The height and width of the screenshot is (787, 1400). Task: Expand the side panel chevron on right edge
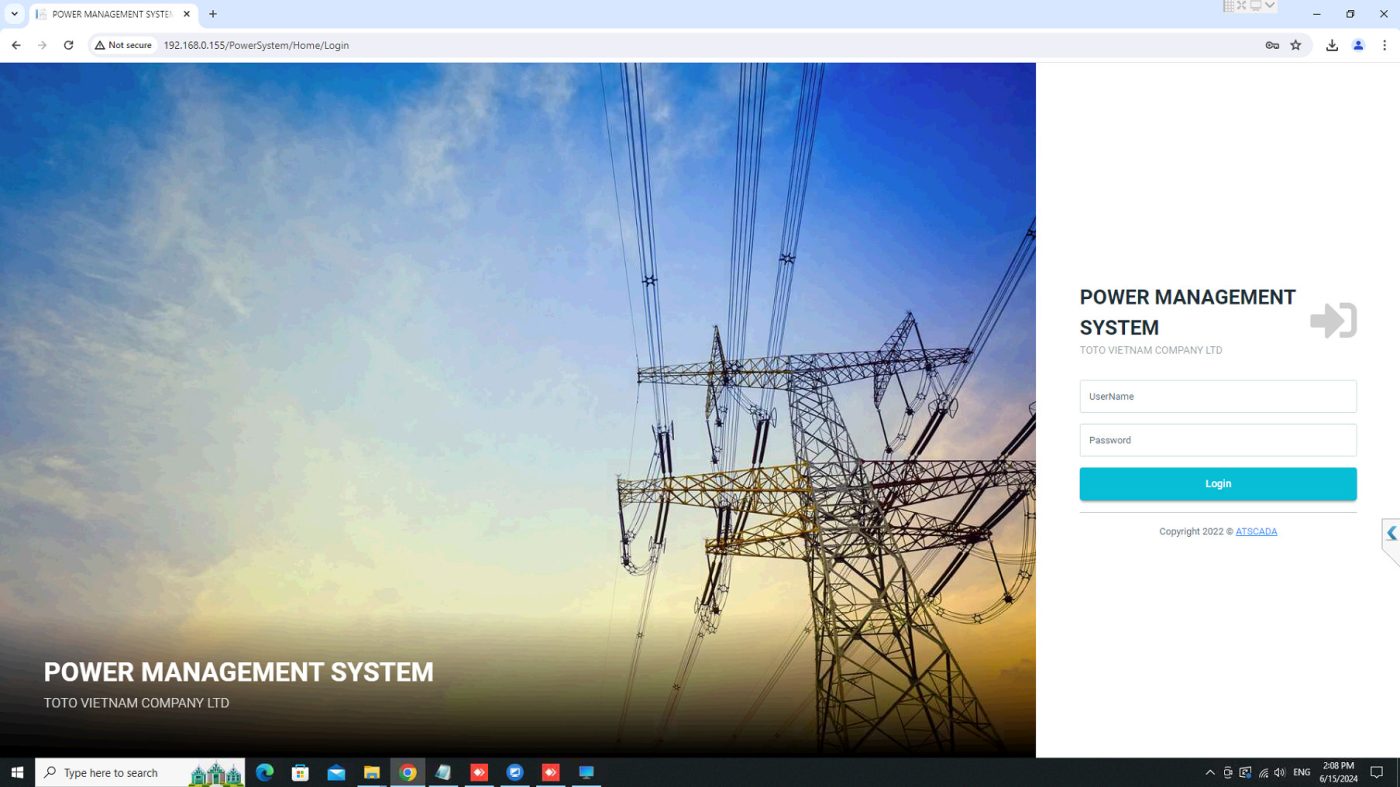[1391, 534]
